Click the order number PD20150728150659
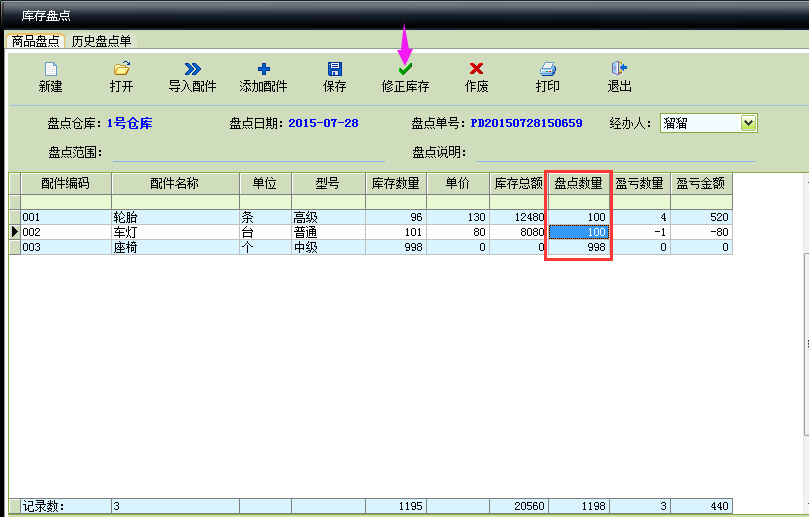This screenshot has height=517, width=809. click(526, 123)
